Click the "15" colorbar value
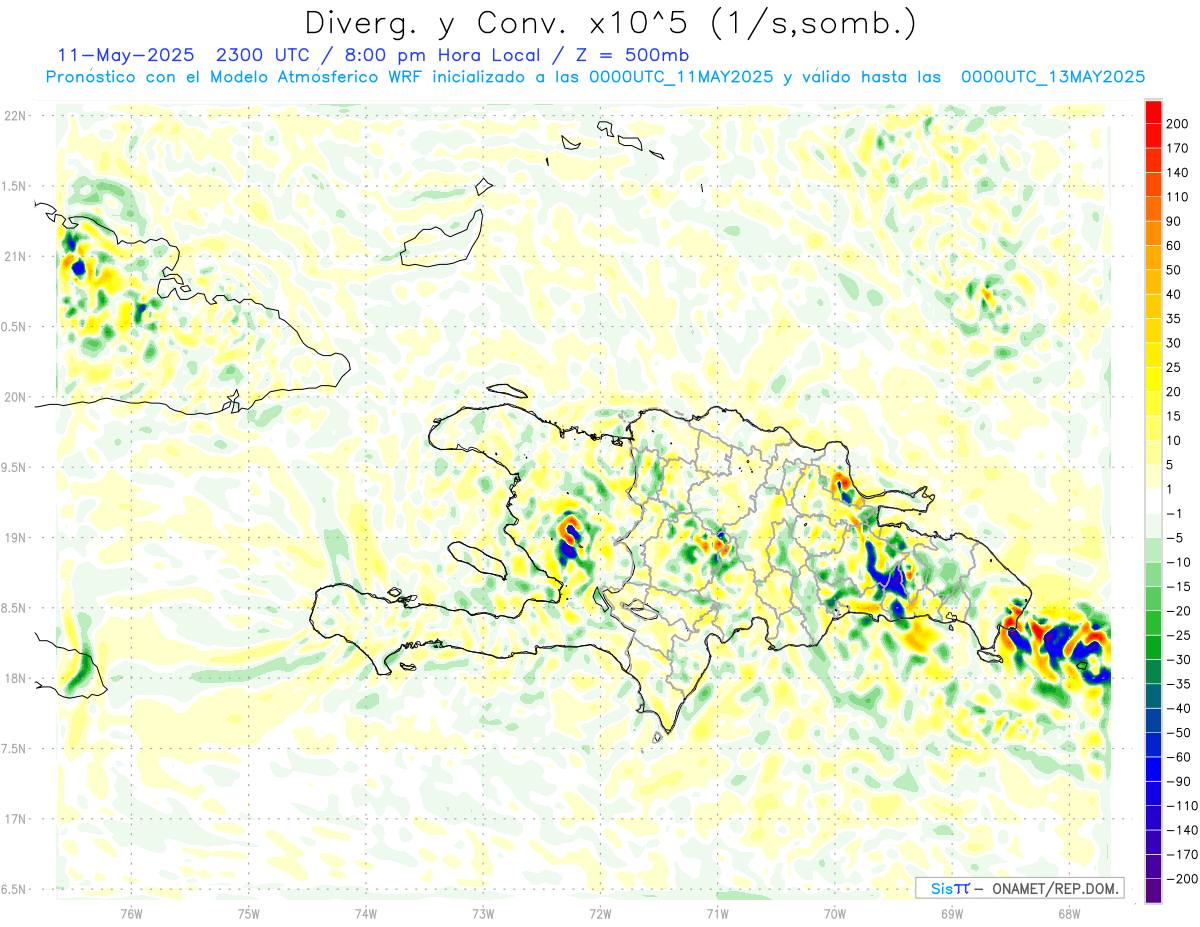 click(1174, 416)
